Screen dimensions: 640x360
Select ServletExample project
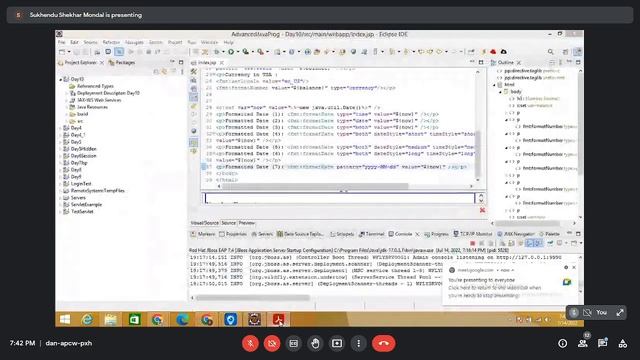(86, 204)
